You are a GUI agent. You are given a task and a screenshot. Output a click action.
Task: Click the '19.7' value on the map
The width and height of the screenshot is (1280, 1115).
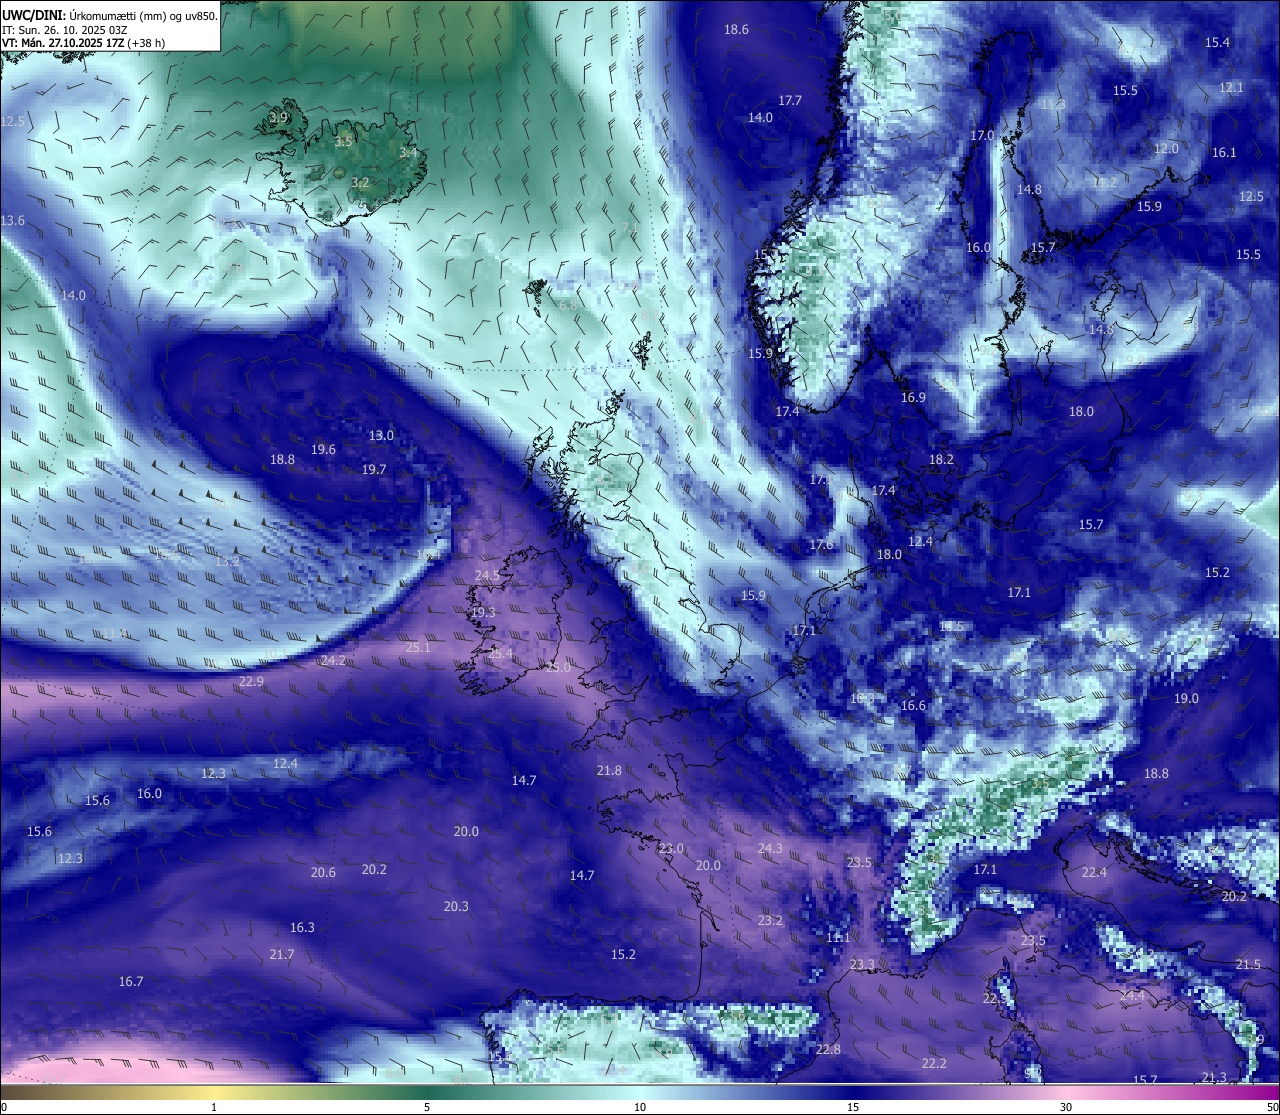(x=374, y=470)
